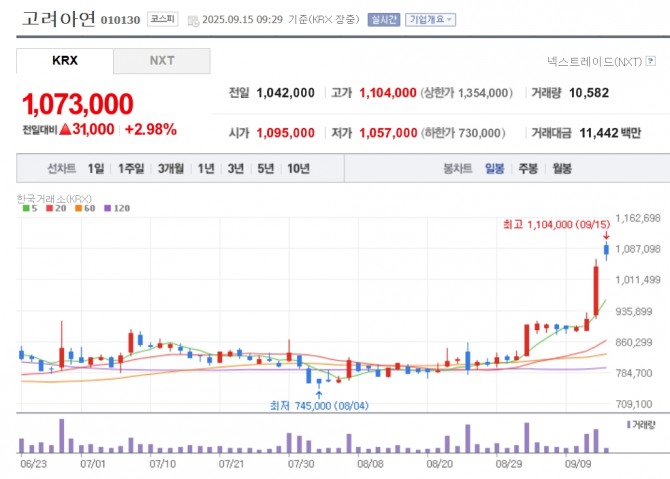670x479 pixels.
Task: Select the 5년 line chart period
Action: [265, 168]
